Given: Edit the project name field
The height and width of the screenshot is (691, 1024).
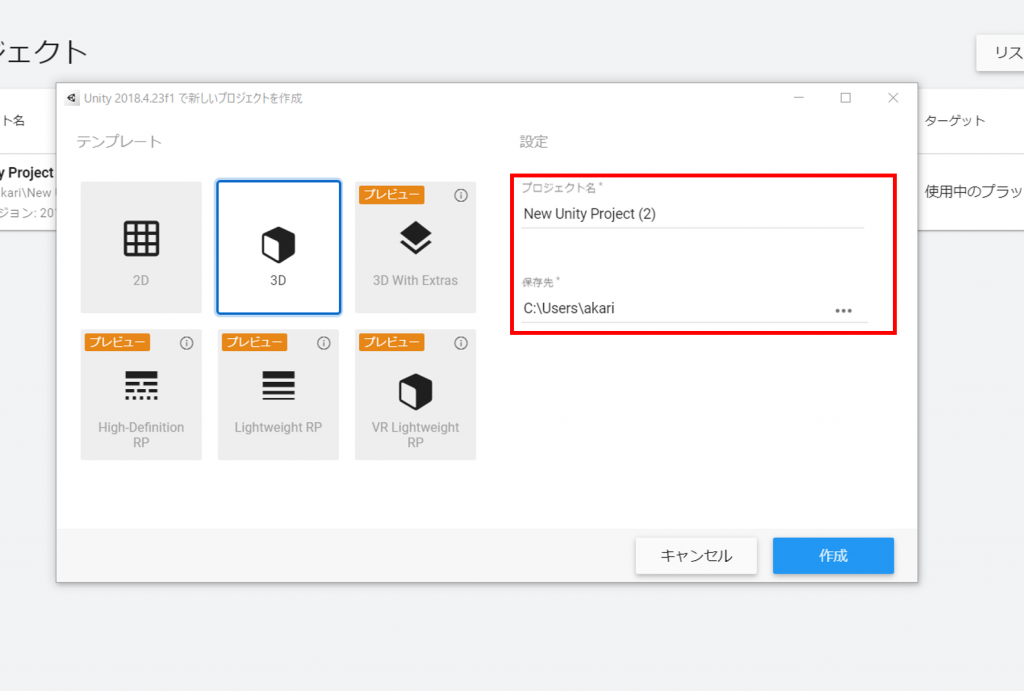Looking at the screenshot, I should tap(693, 214).
